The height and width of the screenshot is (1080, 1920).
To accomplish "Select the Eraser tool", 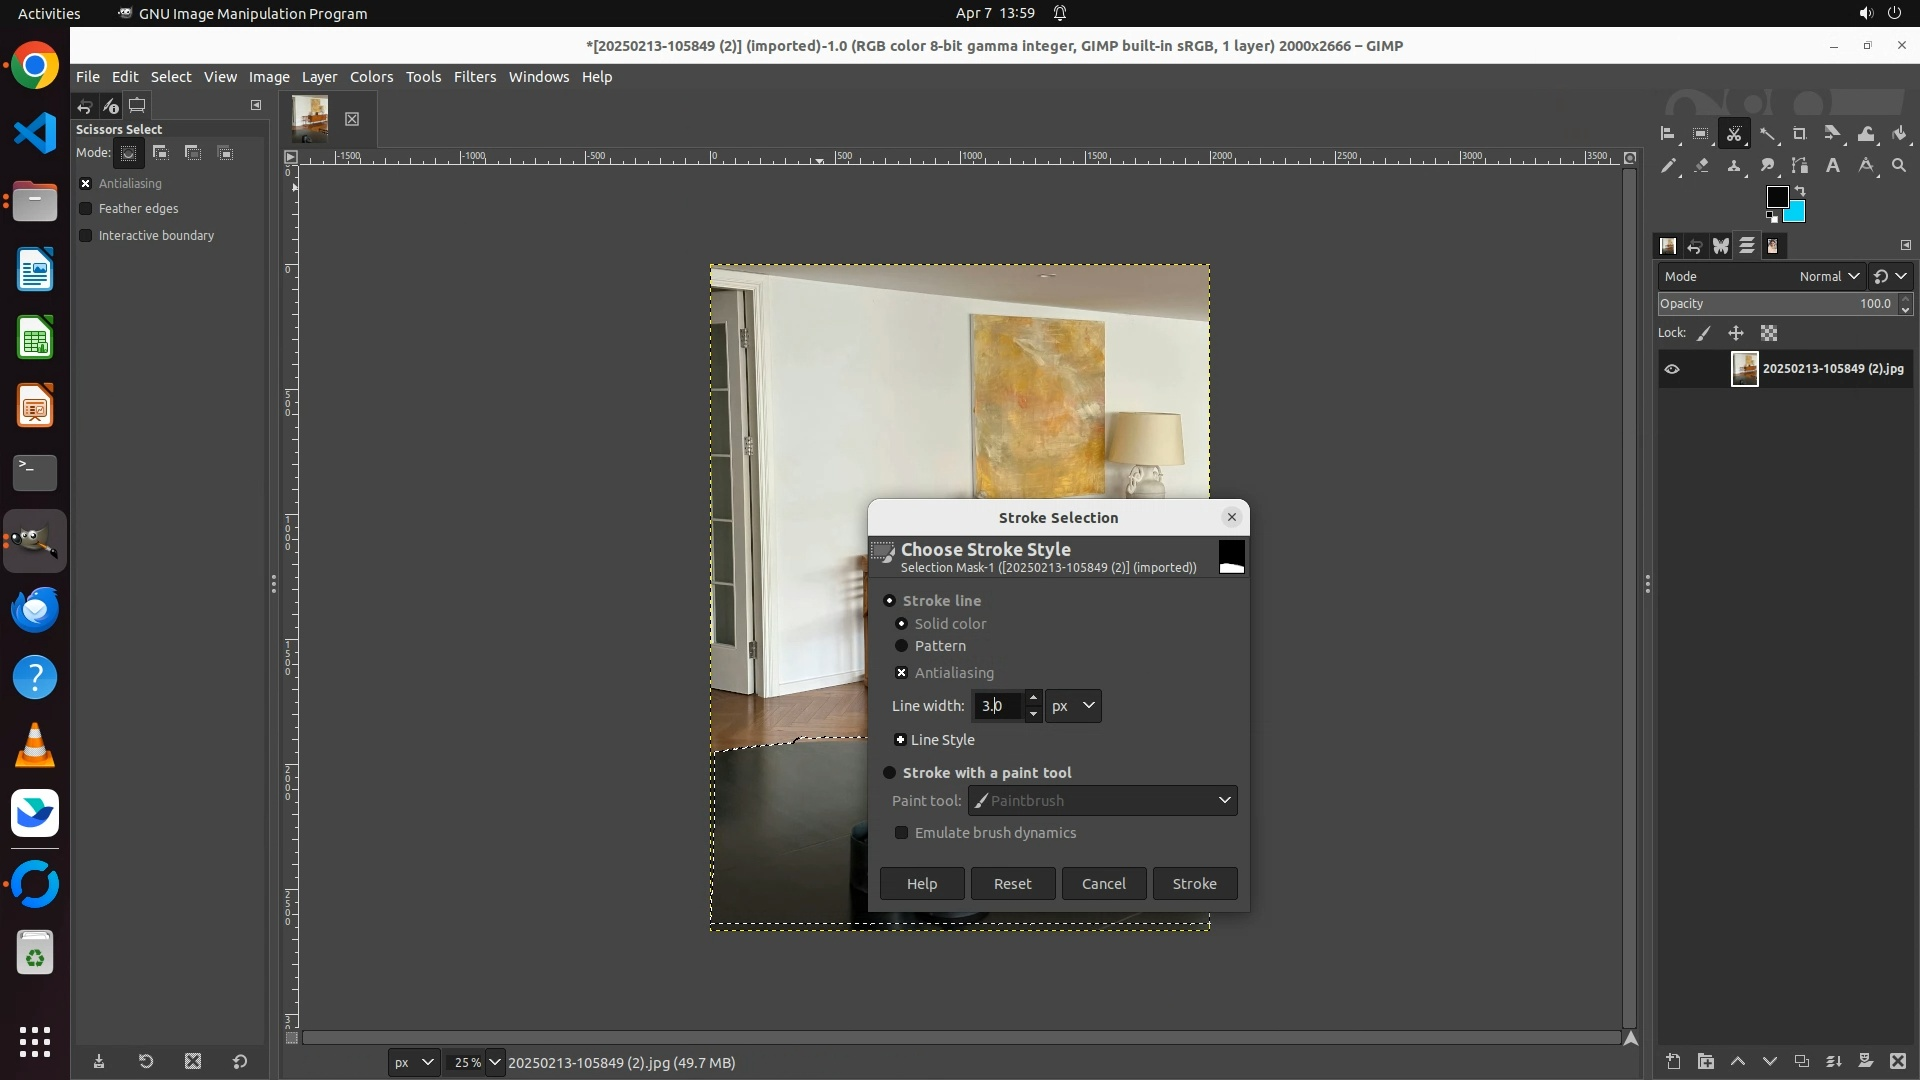I will 1701,166.
